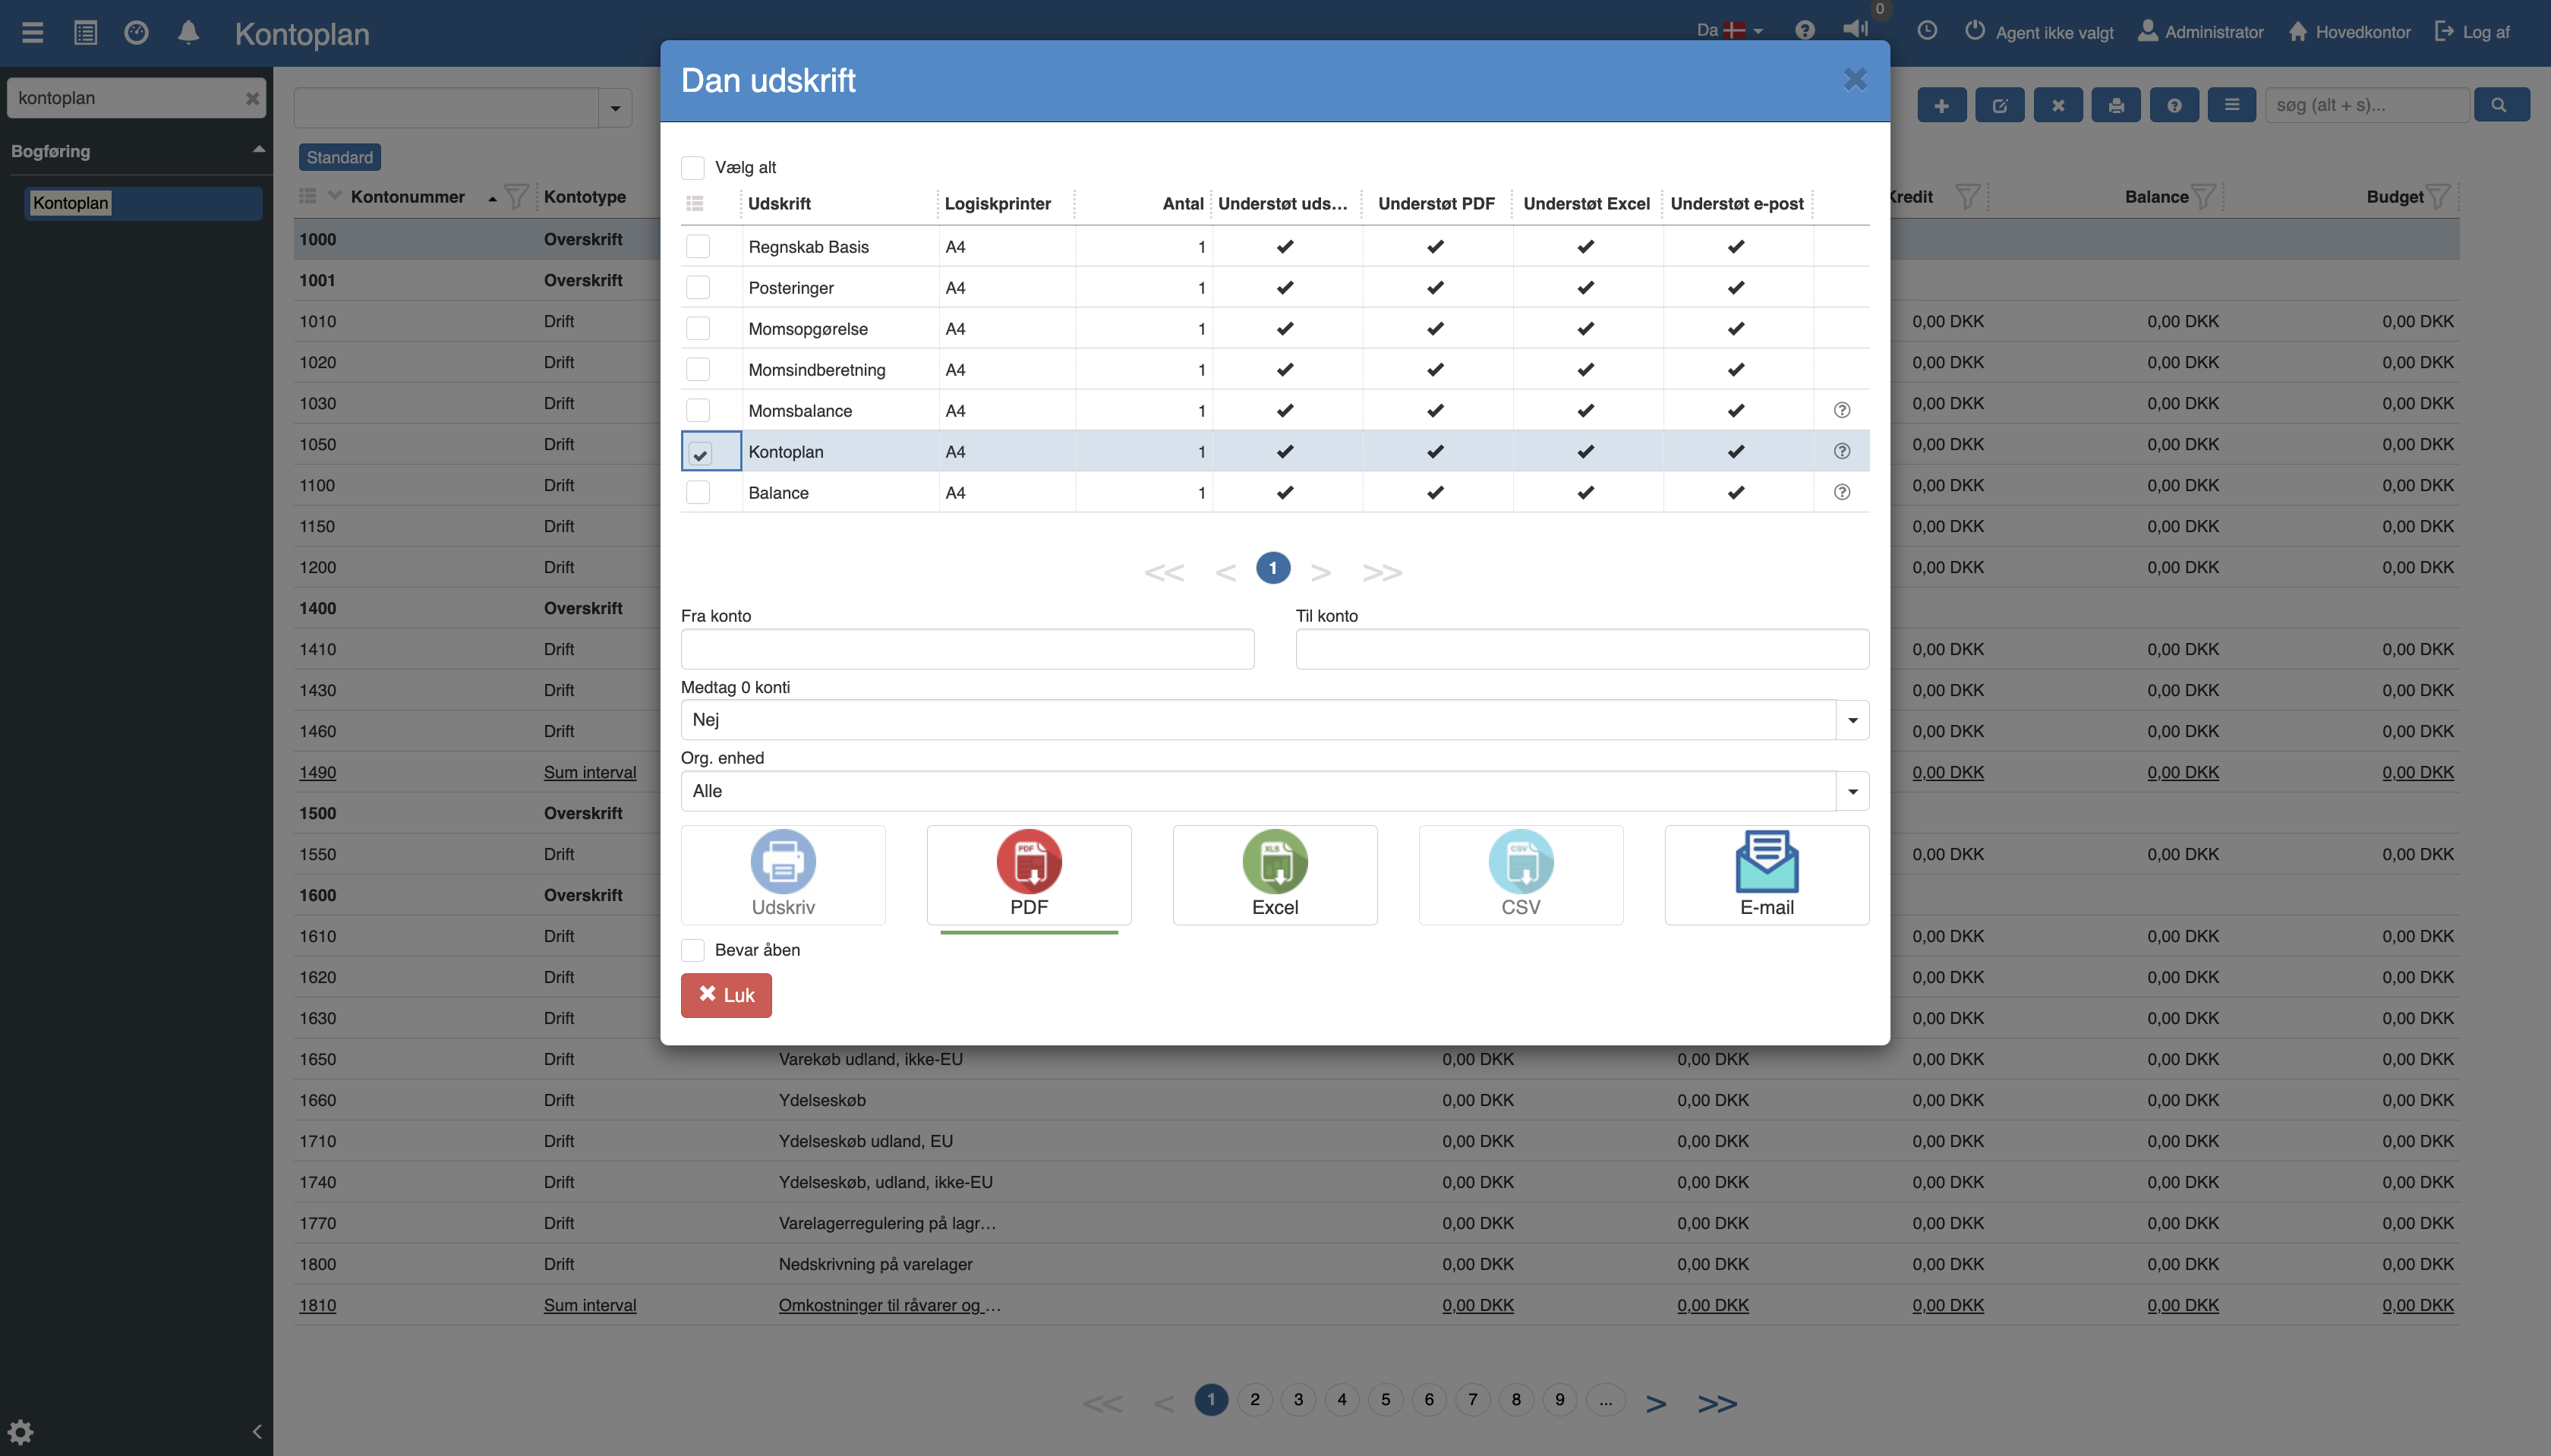
Task: Click the CSV export icon
Action: 1520,862
